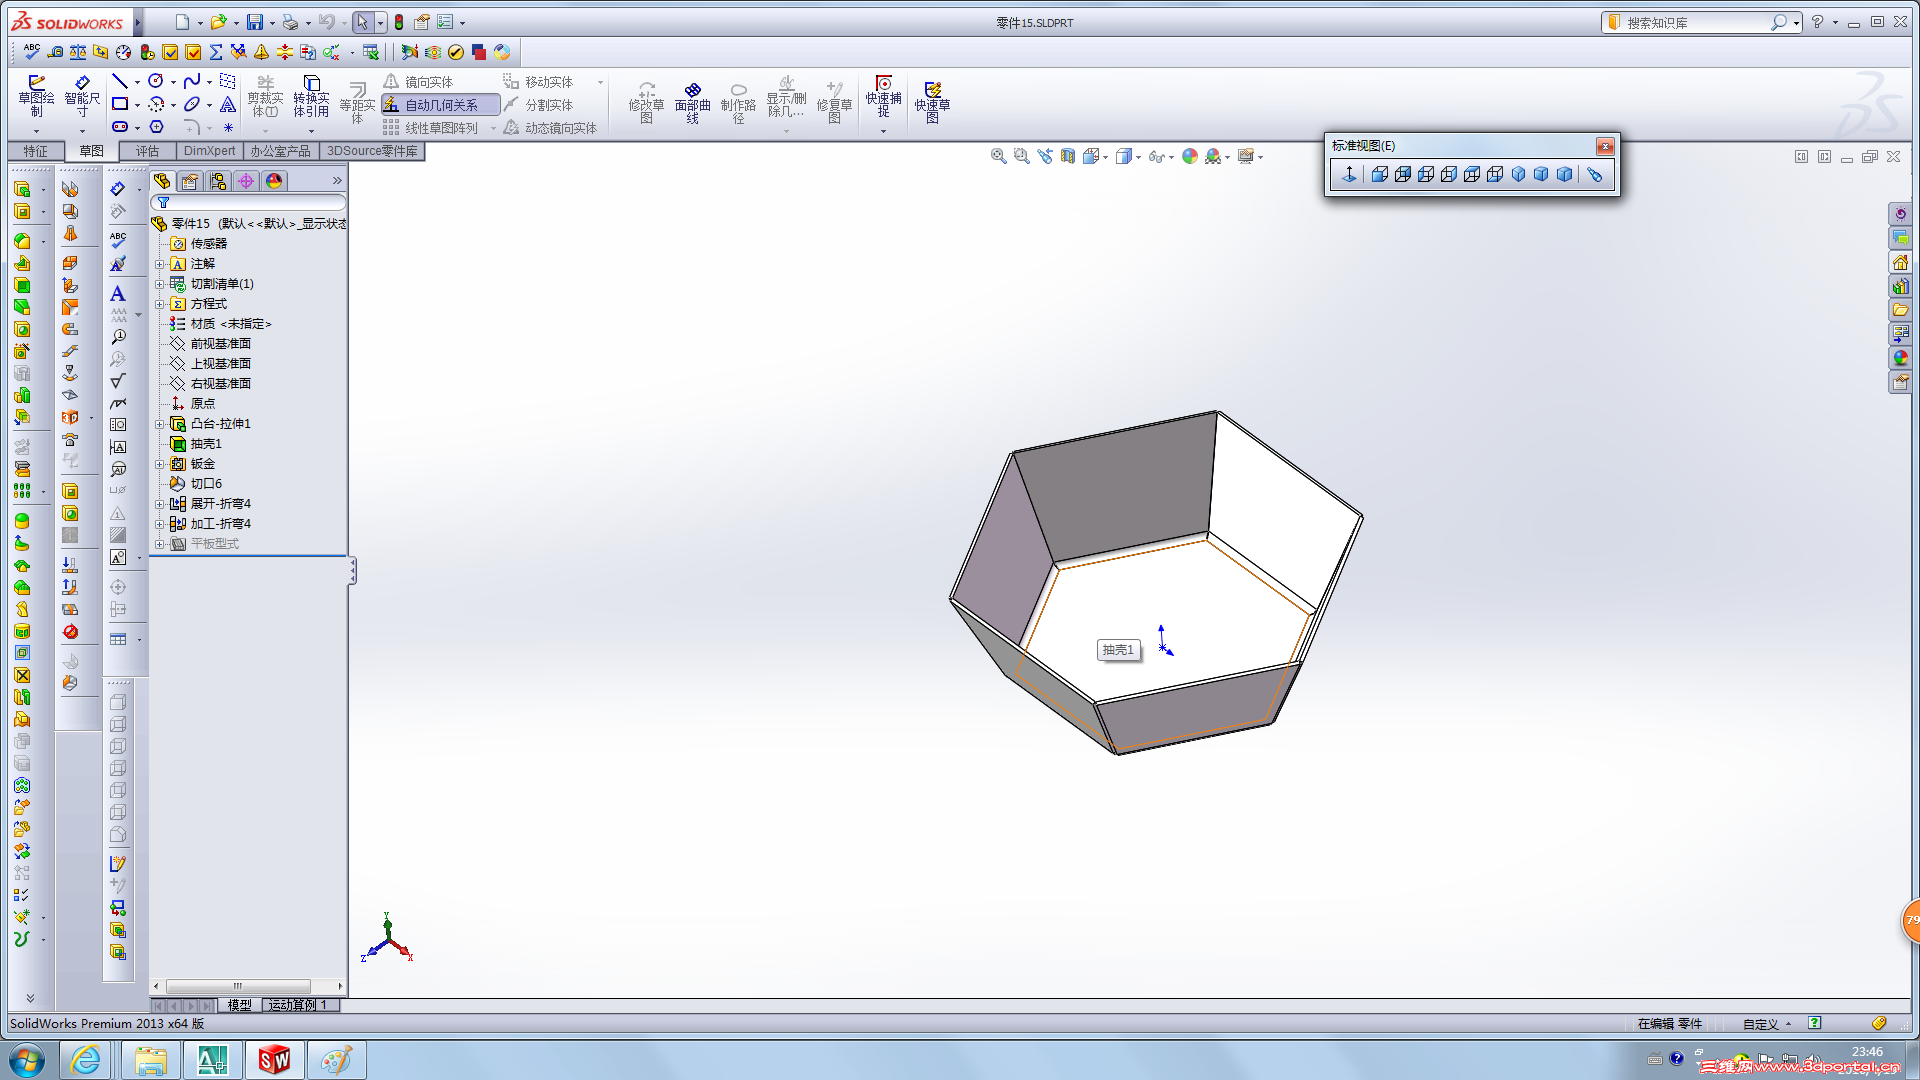The image size is (1920, 1080).
Task: Click the Quick Snaps (快速捕捉) icon
Action: 883,96
